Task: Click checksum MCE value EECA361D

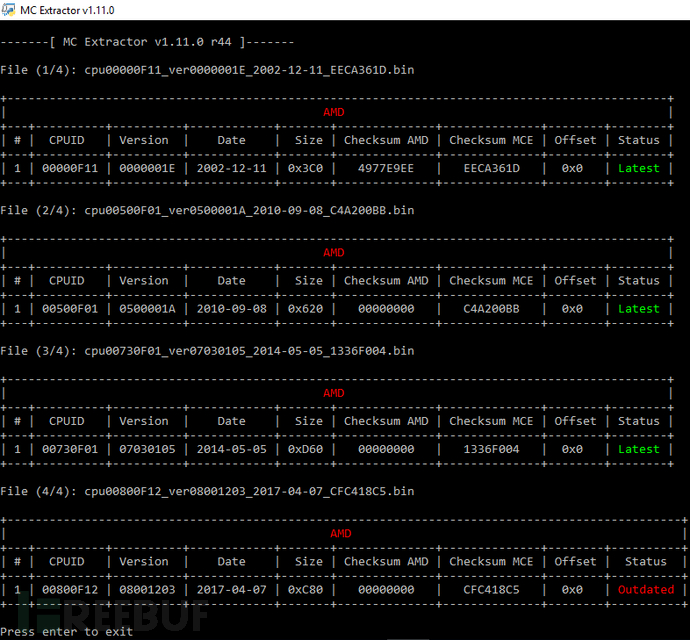Action: point(492,168)
